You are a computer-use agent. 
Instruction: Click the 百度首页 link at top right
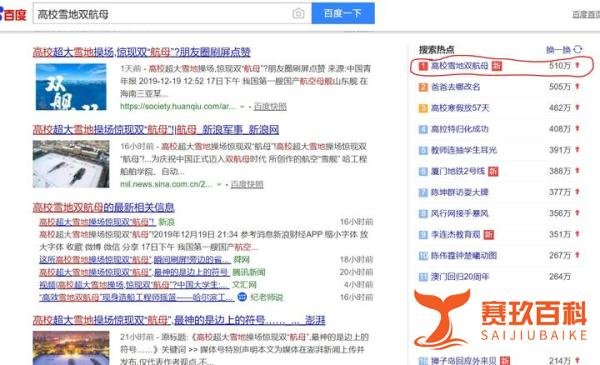(x=586, y=15)
